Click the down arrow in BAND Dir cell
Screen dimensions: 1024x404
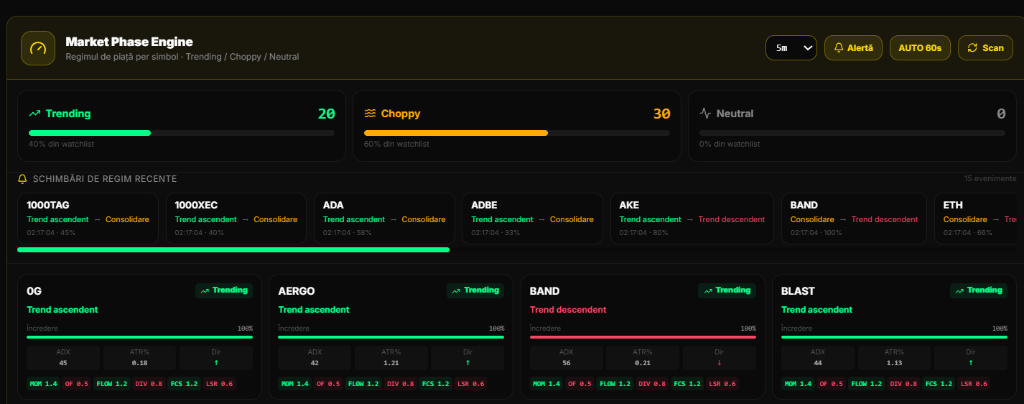click(719, 362)
